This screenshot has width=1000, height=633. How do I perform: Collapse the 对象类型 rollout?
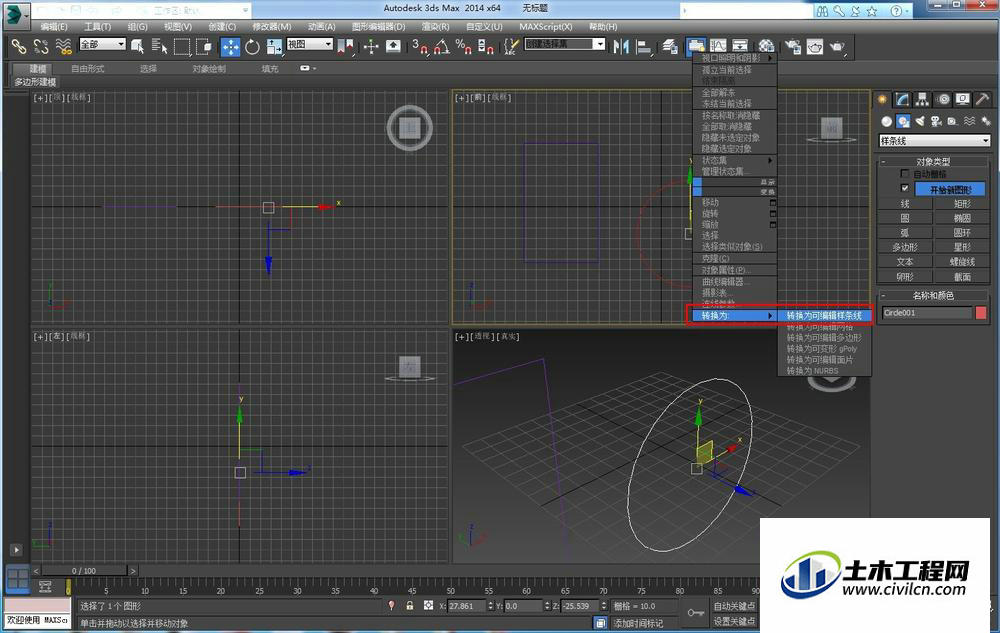[934, 161]
